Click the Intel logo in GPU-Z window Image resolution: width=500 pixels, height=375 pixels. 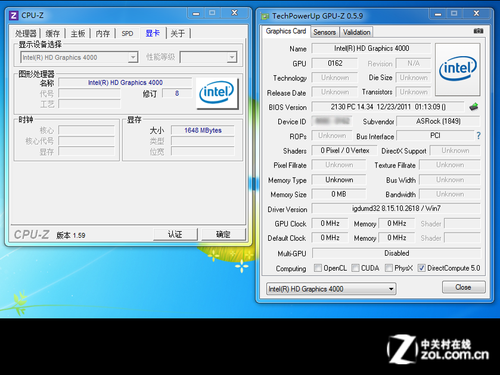[x=458, y=69]
